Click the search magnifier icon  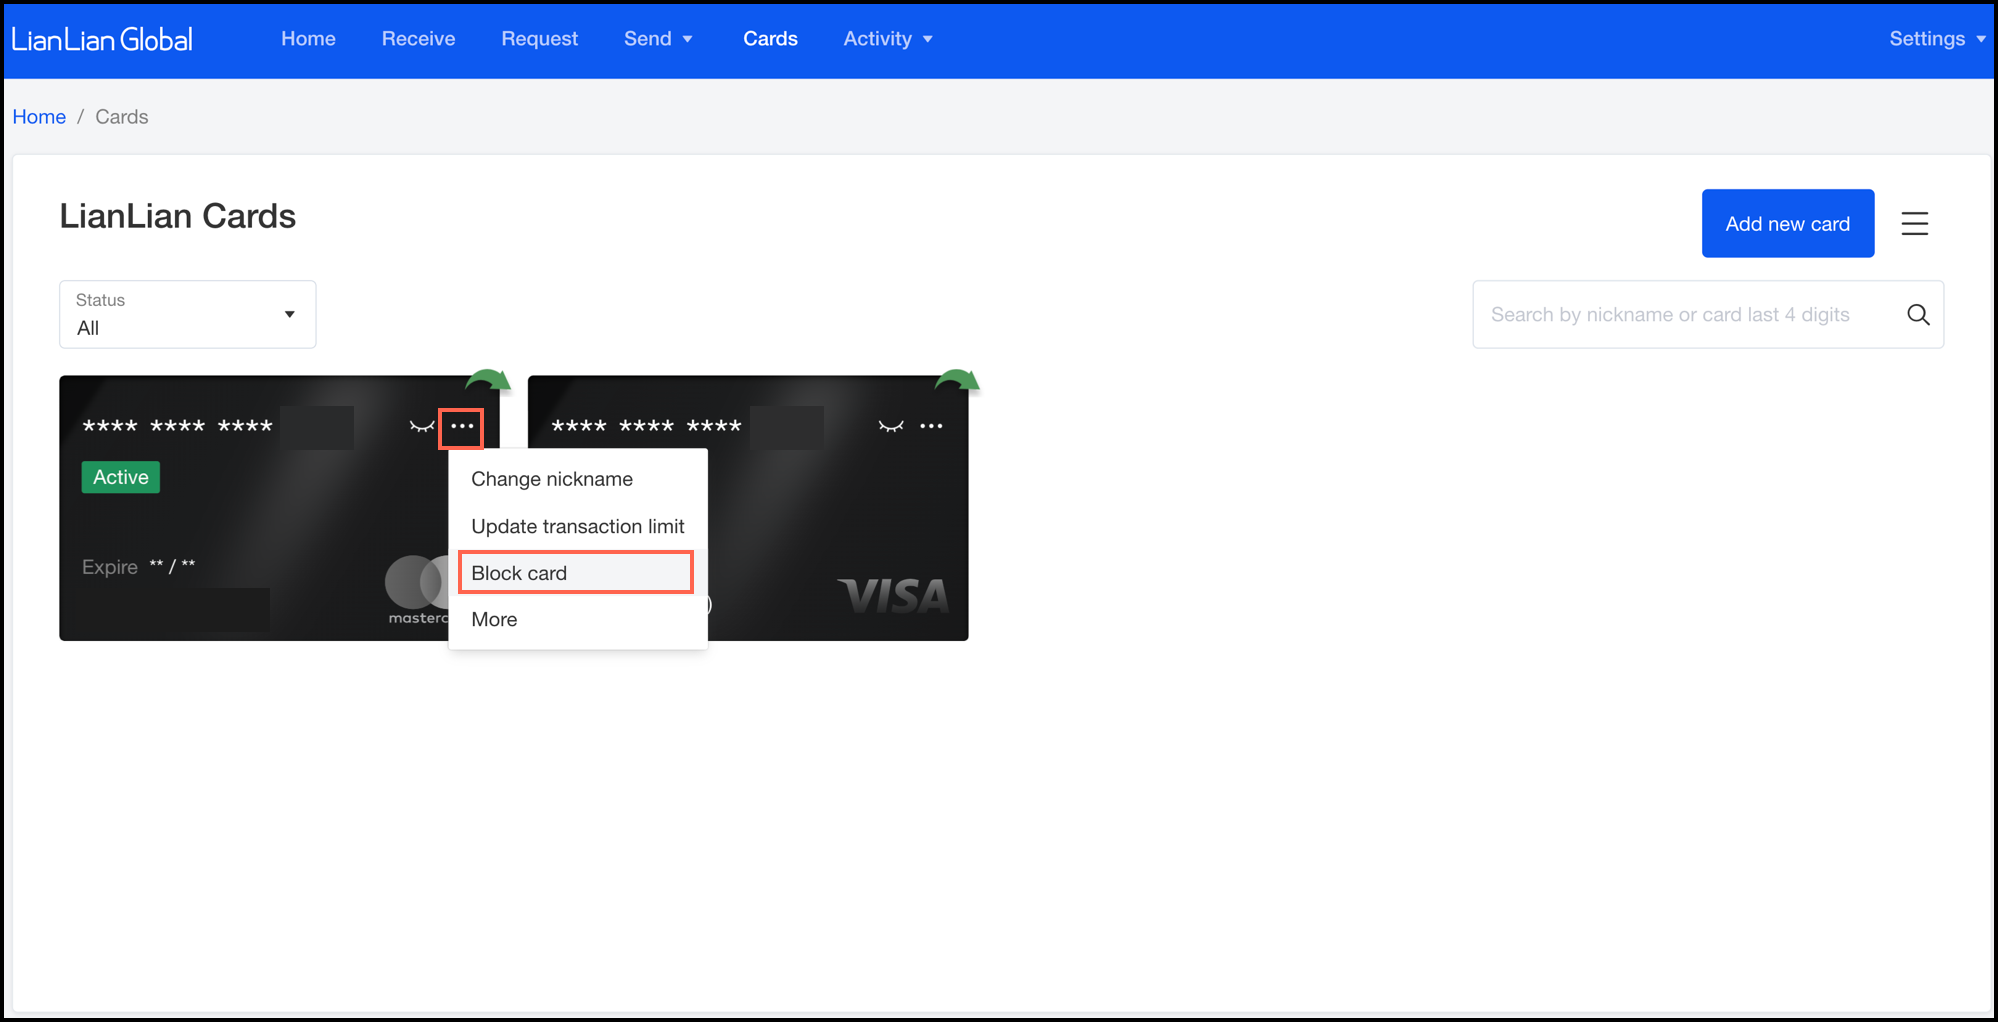1917,315
